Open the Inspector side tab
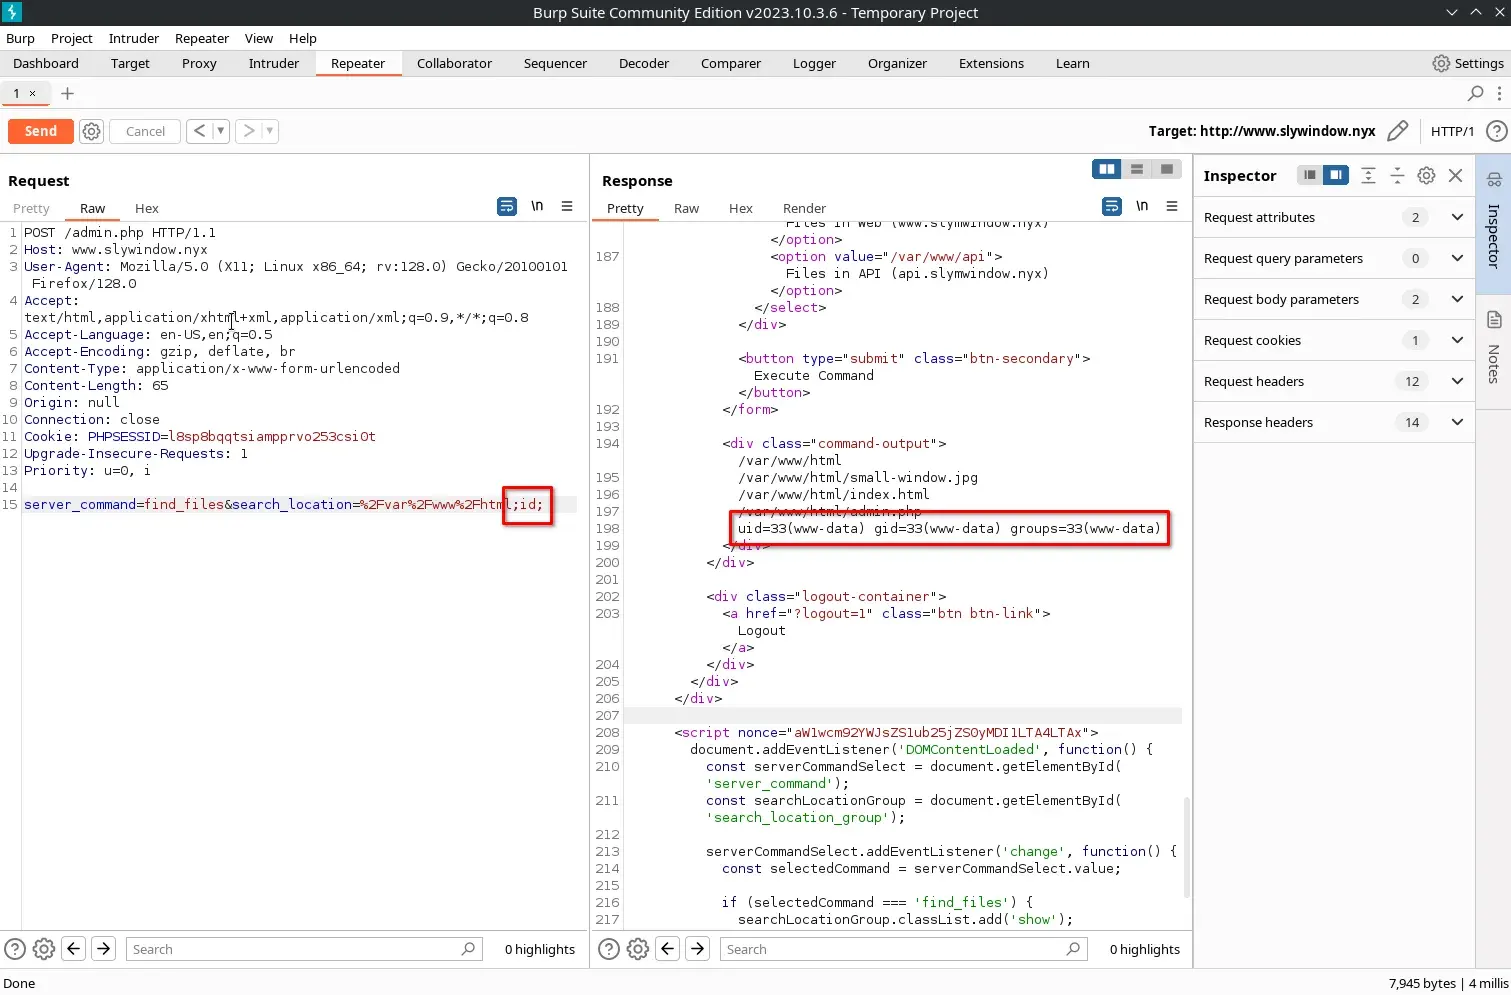The width and height of the screenshot is (1511, 995). [1494, 224]
